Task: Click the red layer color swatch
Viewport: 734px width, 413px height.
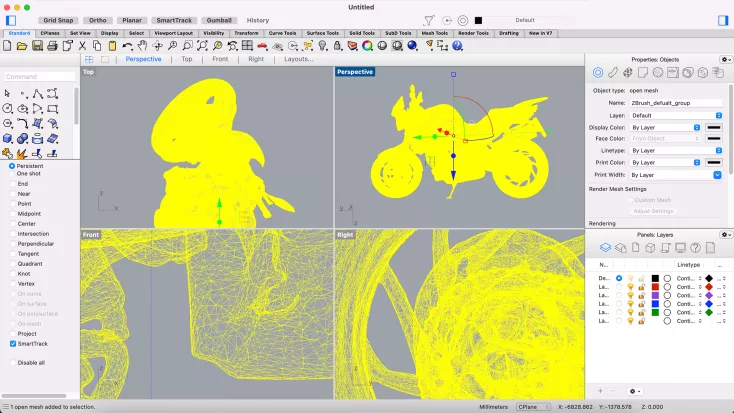Action: [x=655, y=287]
